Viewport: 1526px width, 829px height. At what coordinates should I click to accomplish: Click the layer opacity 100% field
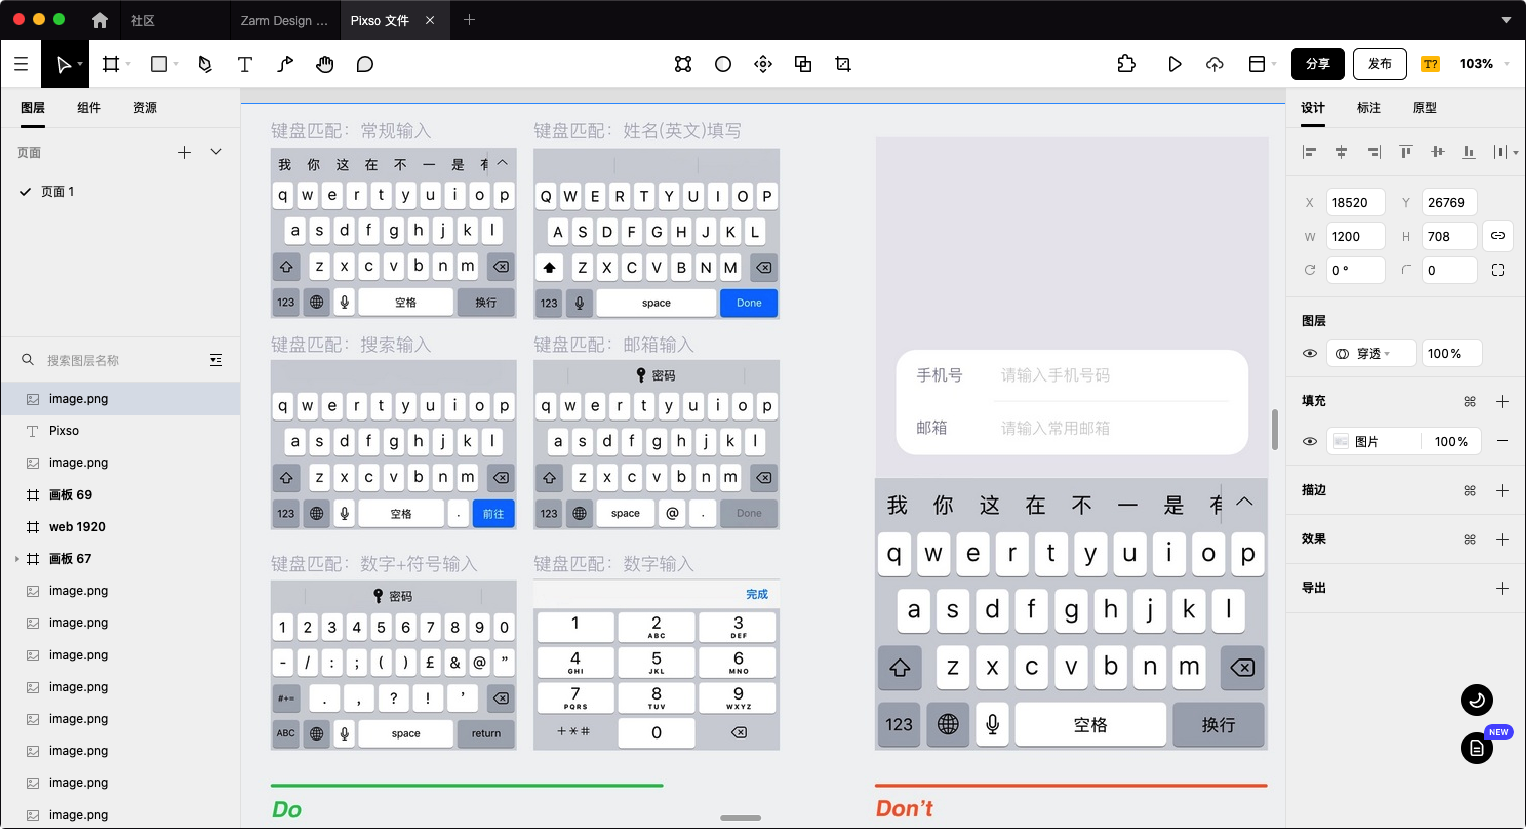1451,353
